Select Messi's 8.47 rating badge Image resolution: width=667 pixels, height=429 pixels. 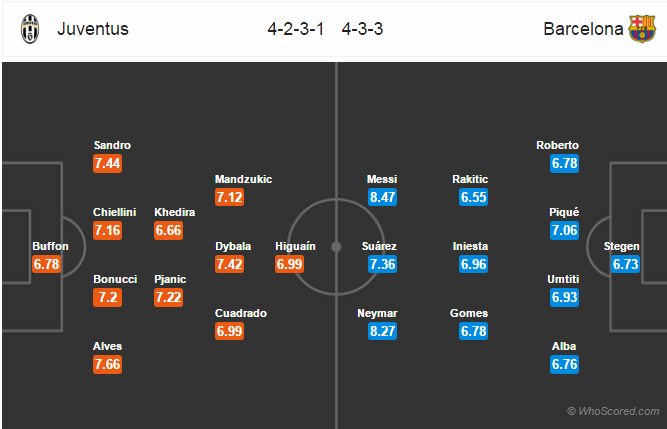click(382, 197)
